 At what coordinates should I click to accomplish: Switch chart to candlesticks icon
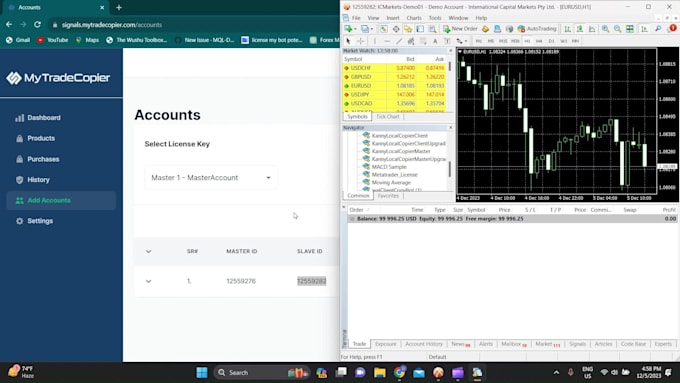(x=579, y=29)
